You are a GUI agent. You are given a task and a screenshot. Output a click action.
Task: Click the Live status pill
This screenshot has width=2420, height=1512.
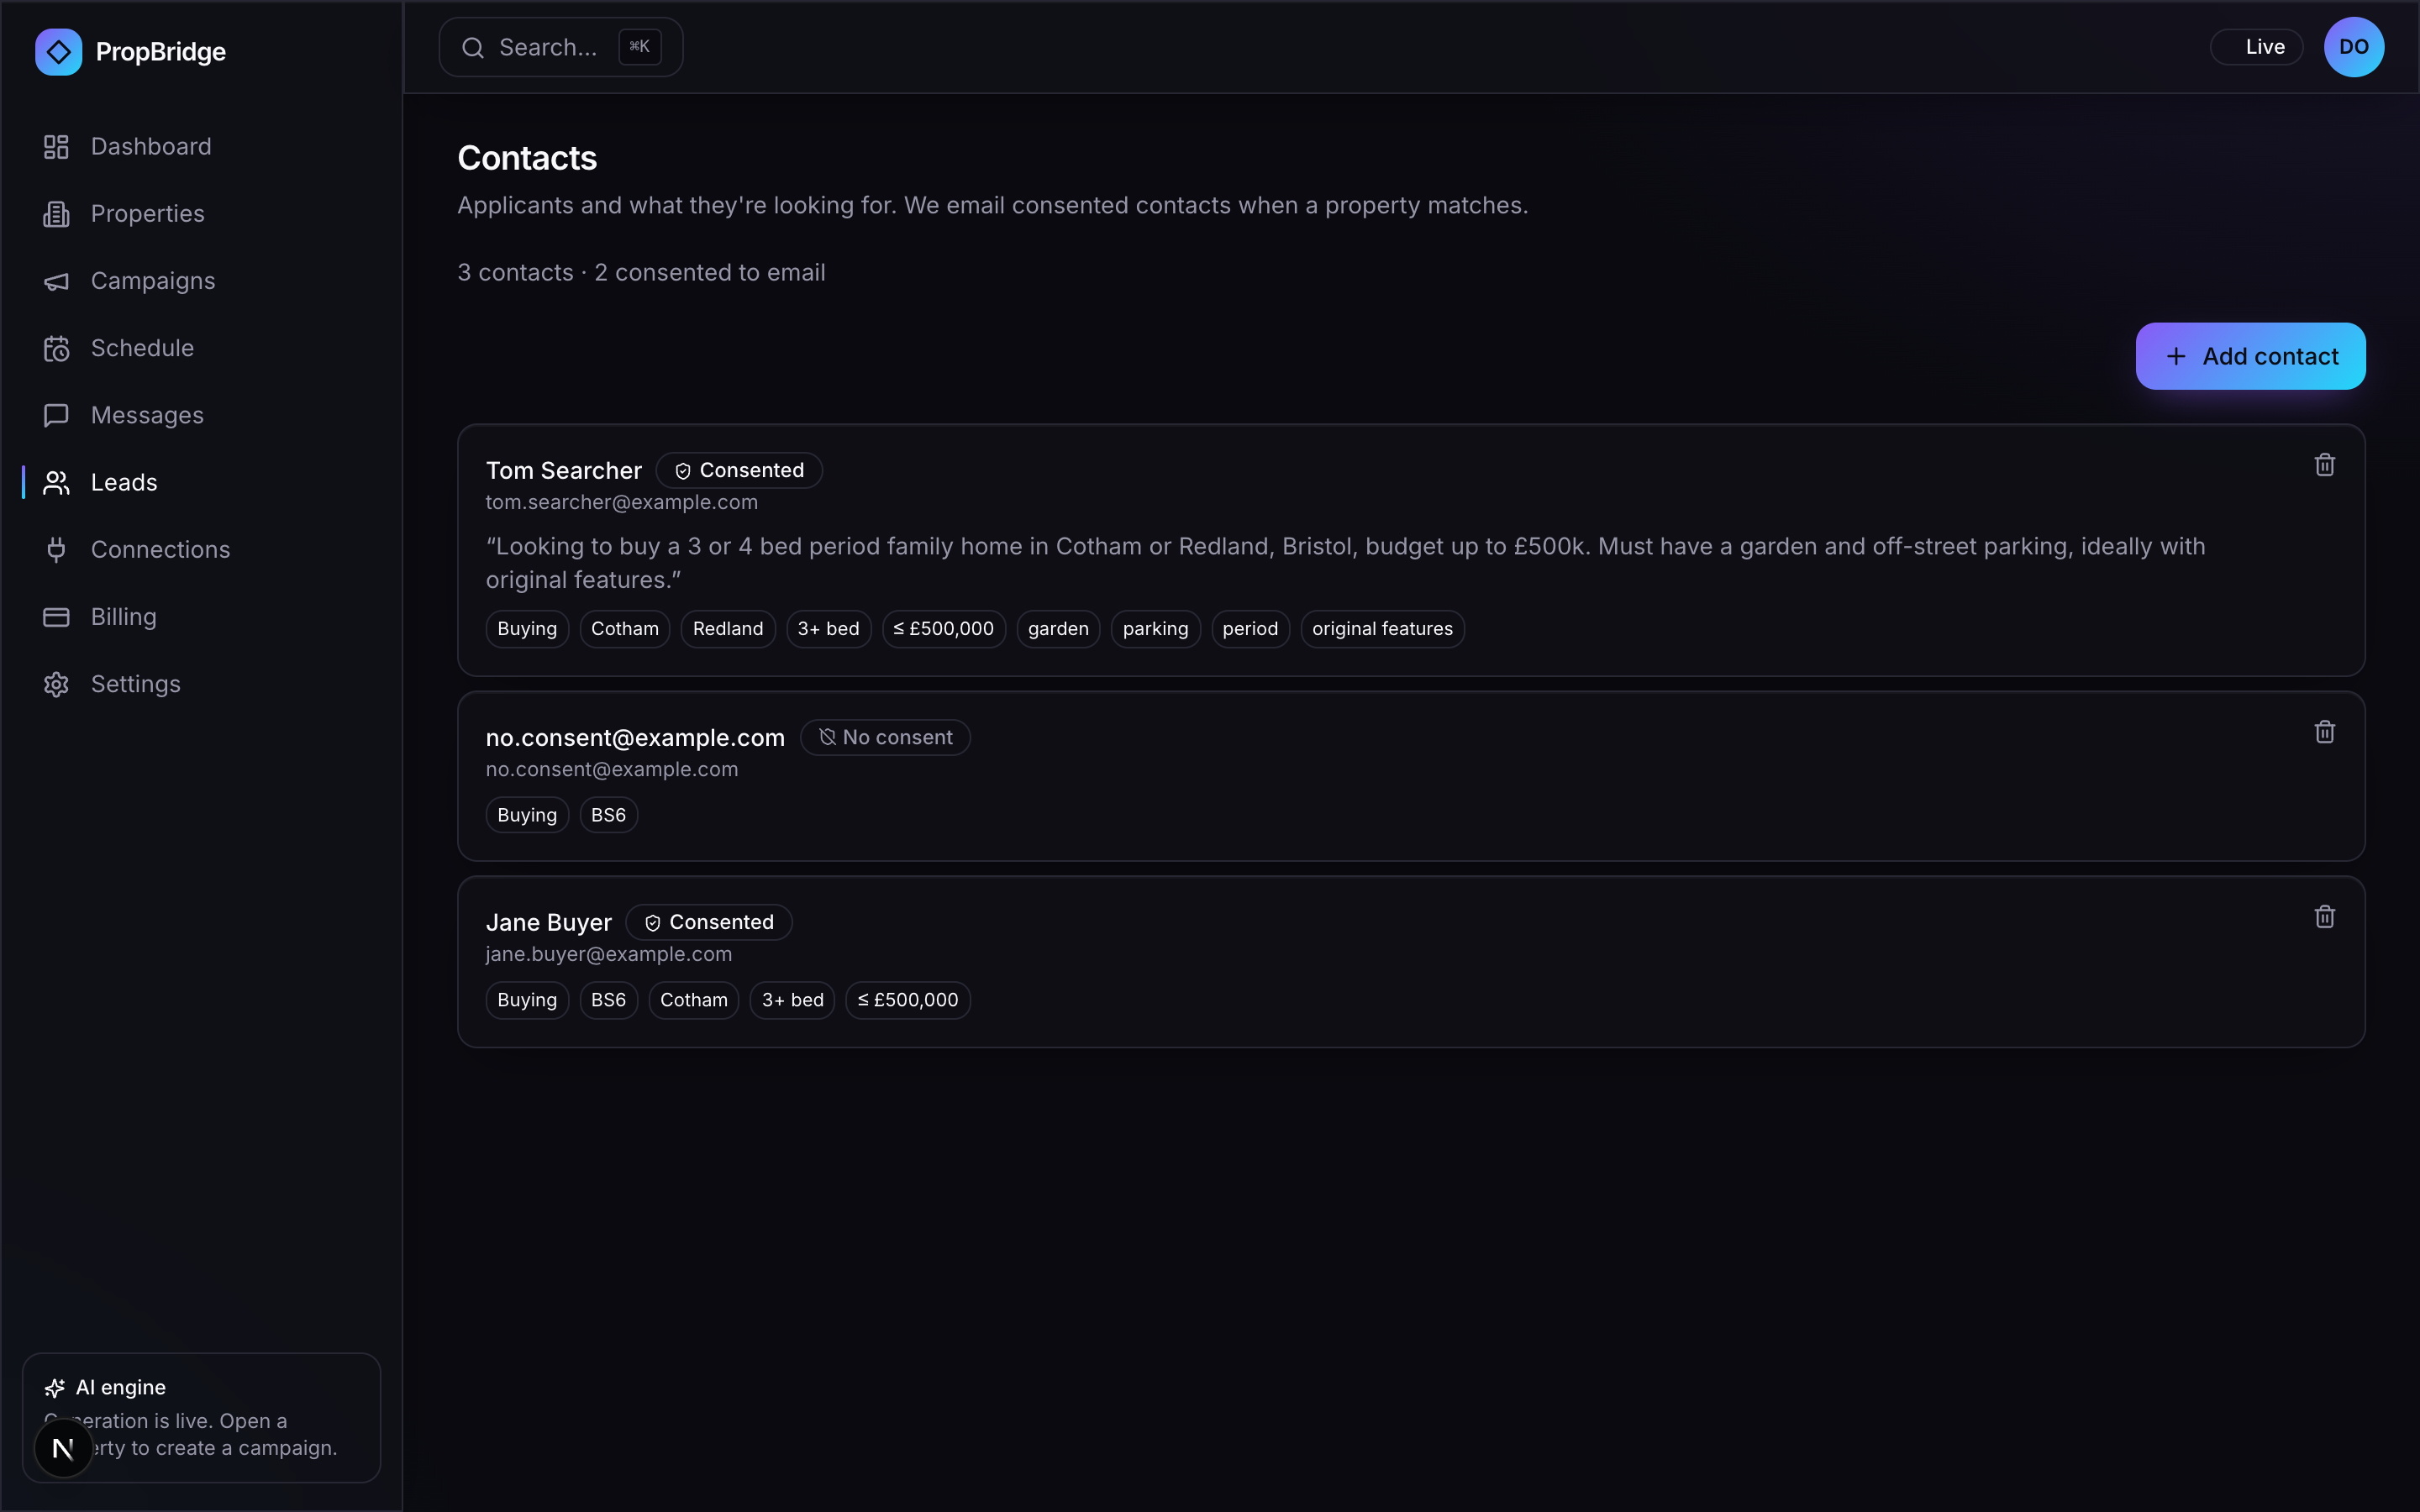point(2256,47)
